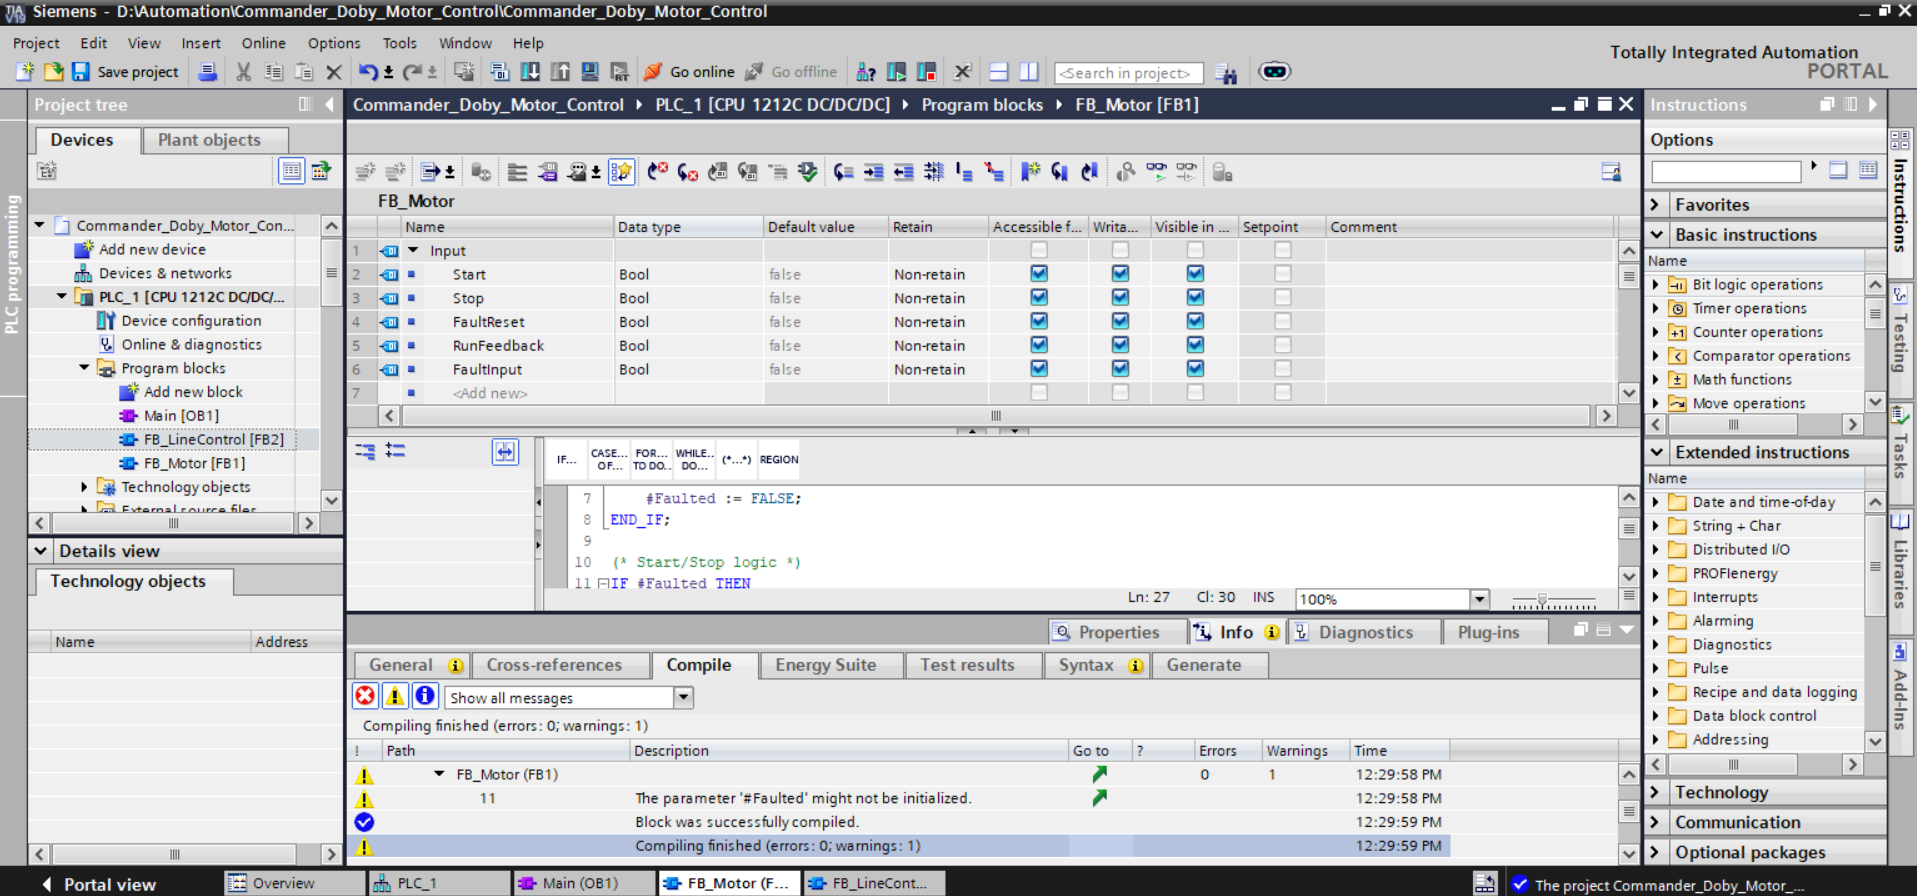1917x896 pixels.
Task: Click the new project icon in toolbar
Action: coord(25,72)
